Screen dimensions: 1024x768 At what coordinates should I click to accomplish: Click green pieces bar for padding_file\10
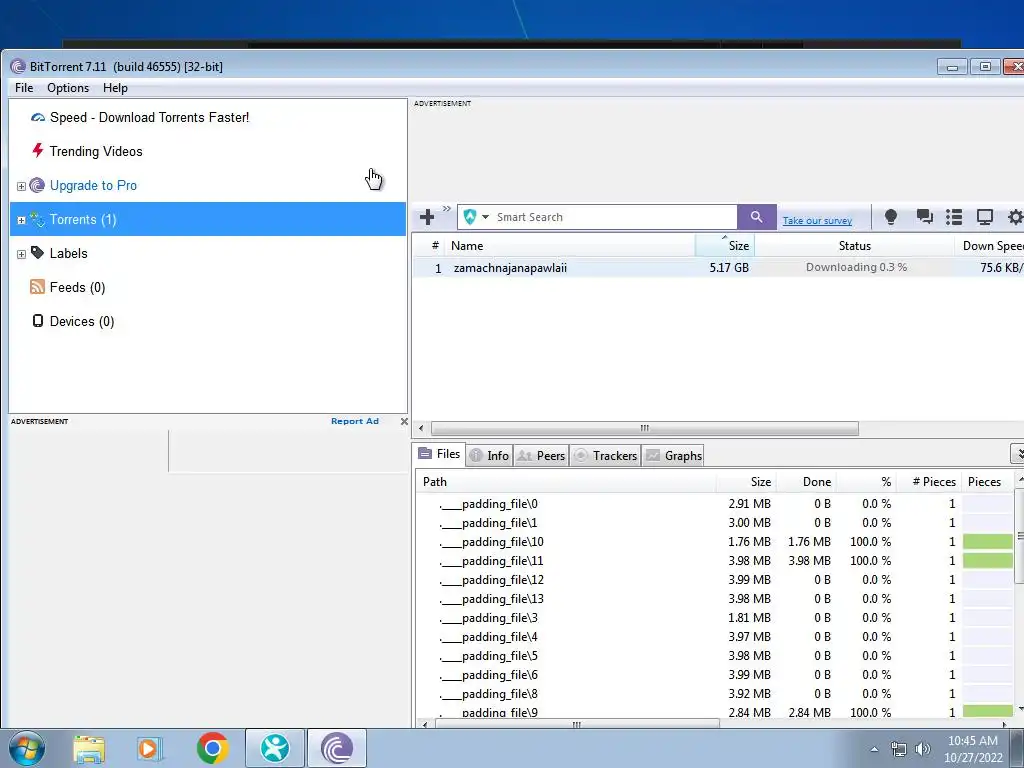pos(987,542)
